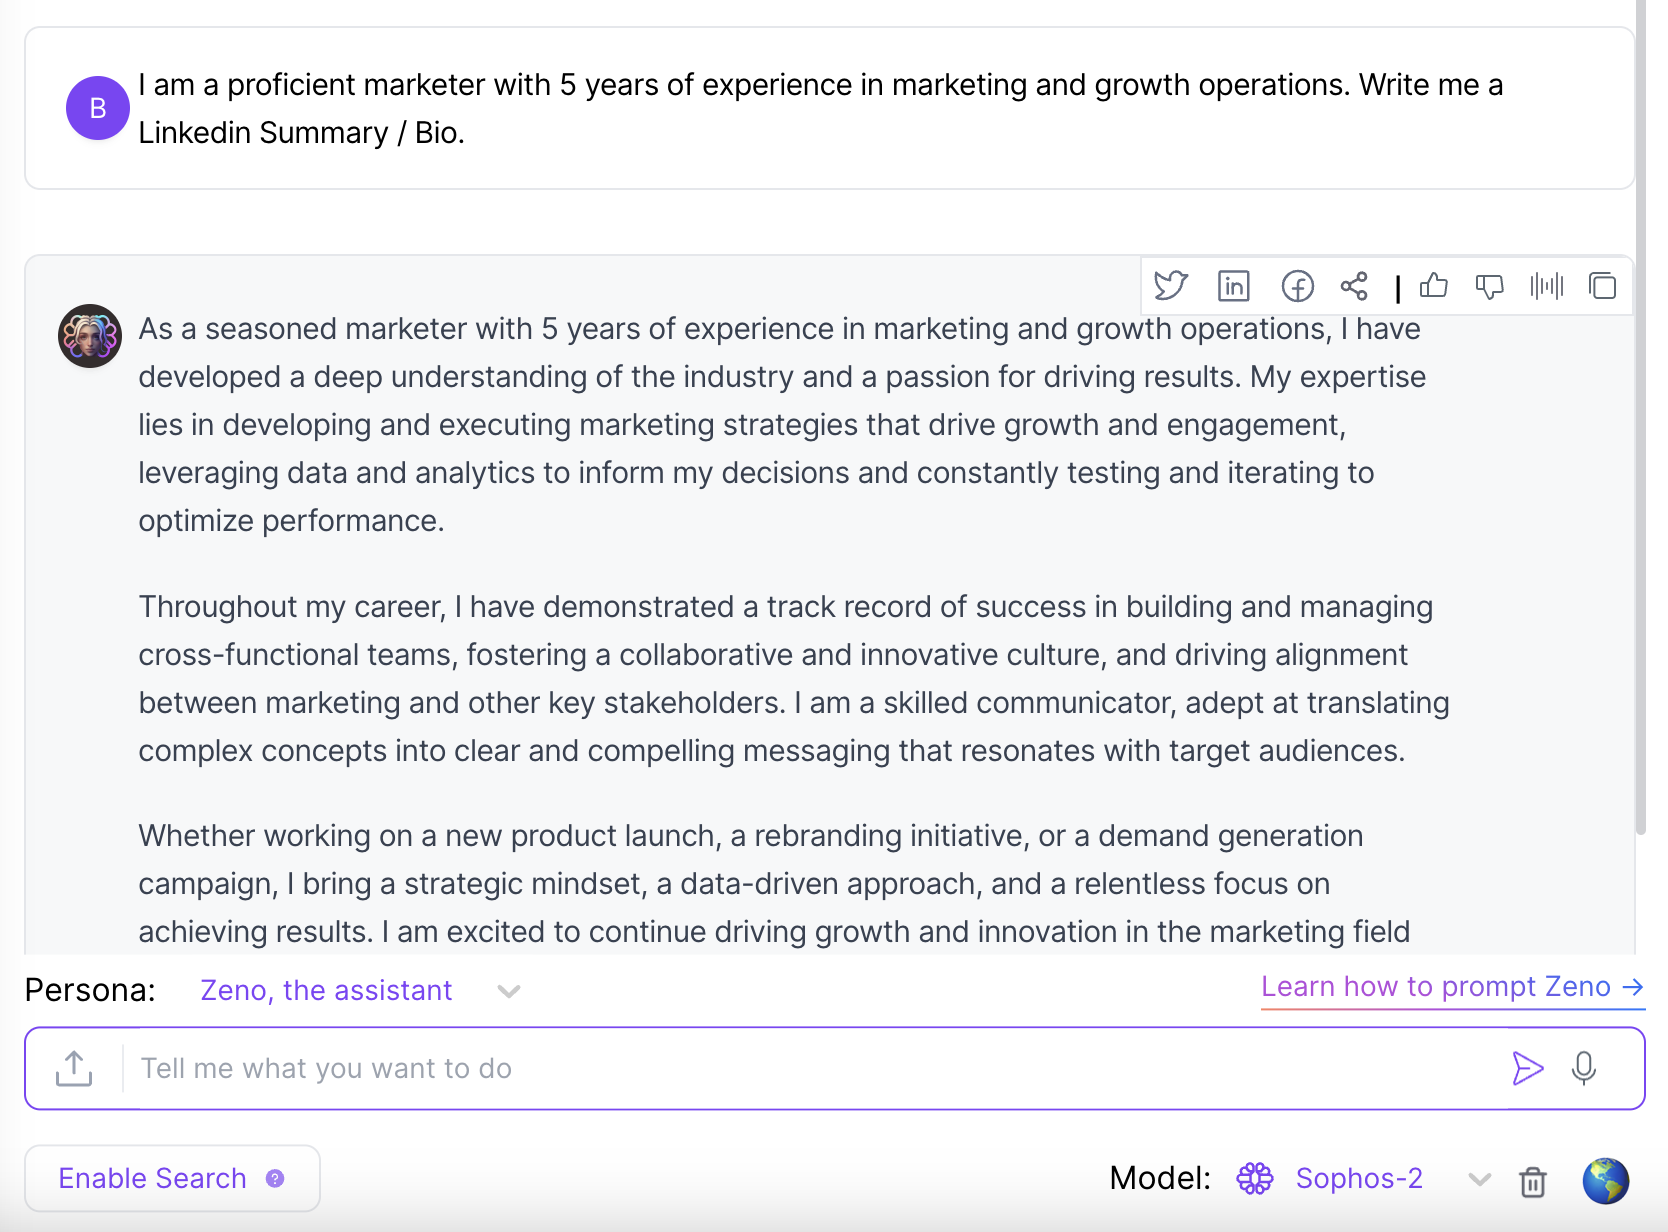
Task: Click the help icon beside Enable Search
Action: 275,1179
